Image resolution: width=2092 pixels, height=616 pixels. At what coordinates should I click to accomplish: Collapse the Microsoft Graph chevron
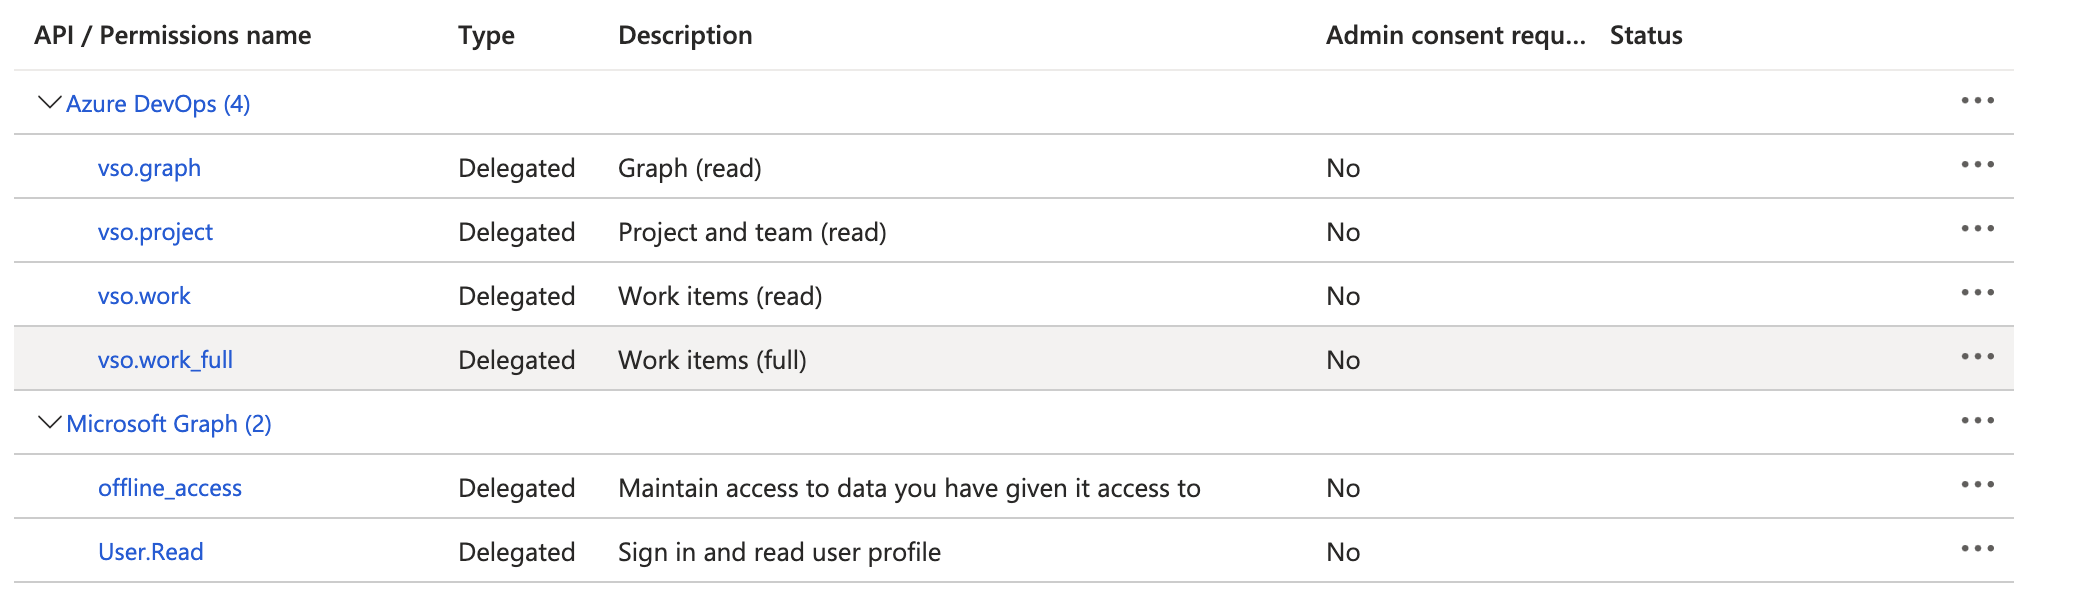click(x=49, y=422)
